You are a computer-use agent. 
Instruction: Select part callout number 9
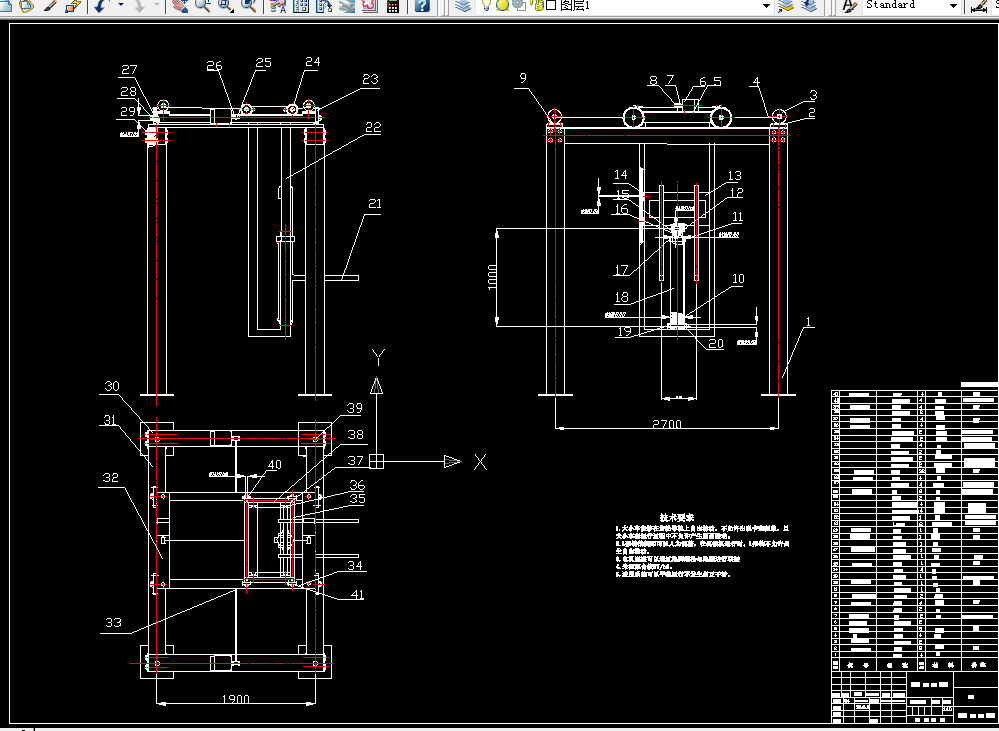coord(523,78)
